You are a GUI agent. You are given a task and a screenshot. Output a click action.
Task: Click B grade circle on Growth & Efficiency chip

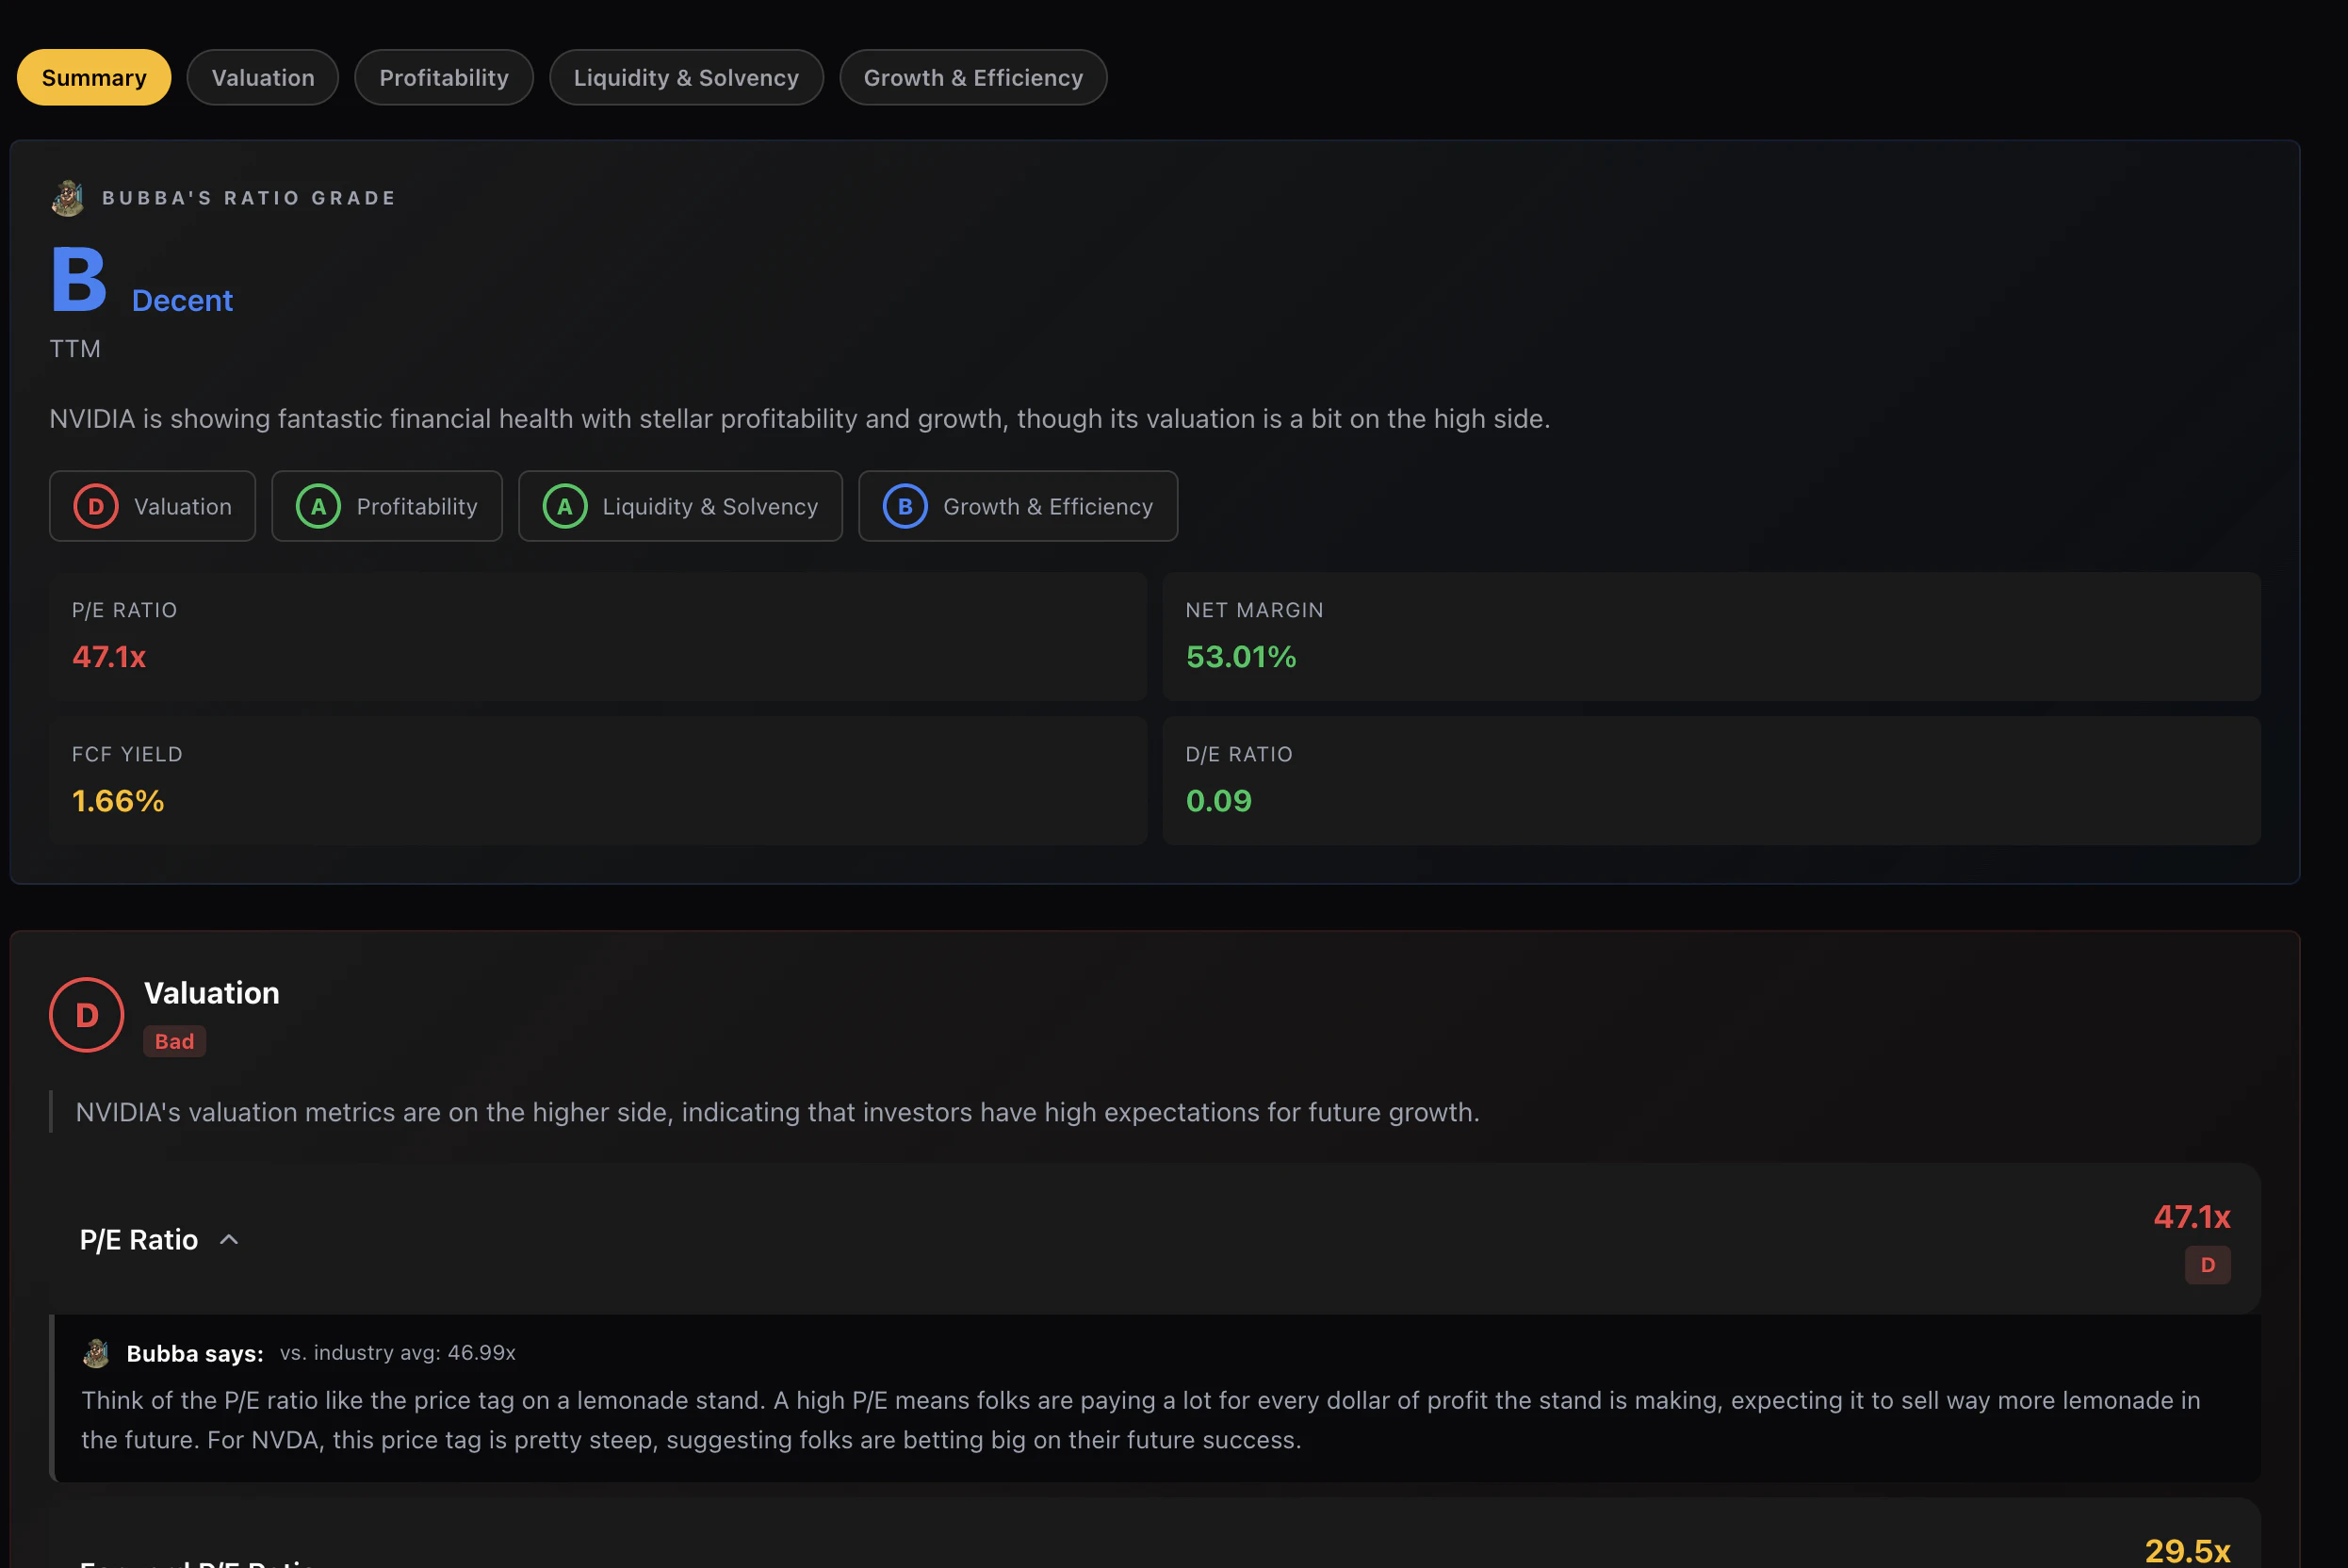pos(904,507)
